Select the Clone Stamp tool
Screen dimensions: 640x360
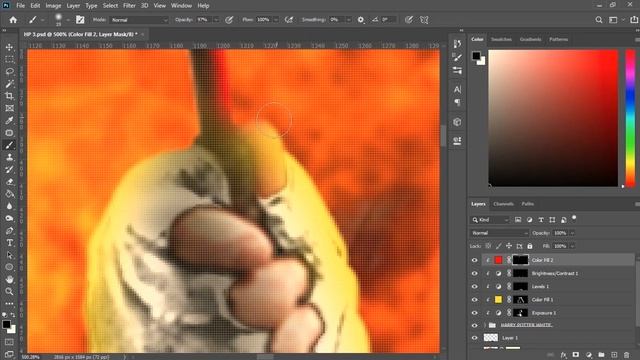pos(9,157)
